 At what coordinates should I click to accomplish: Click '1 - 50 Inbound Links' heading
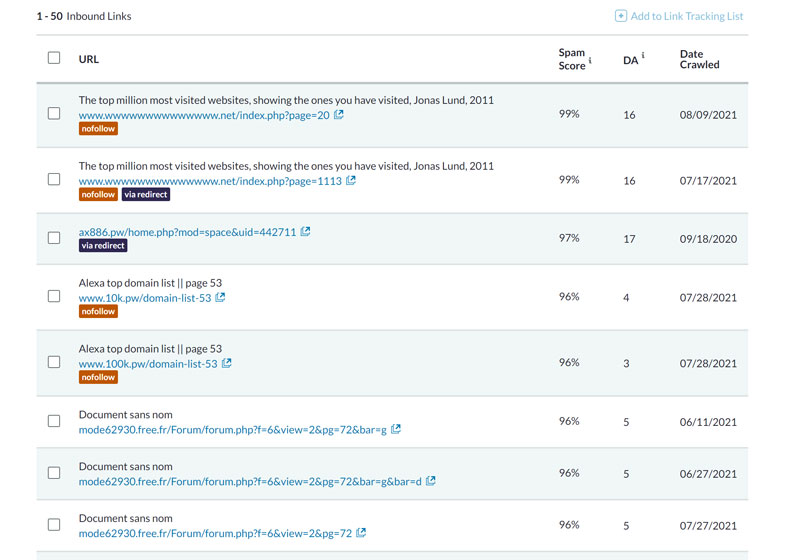(x=84, y=16)
